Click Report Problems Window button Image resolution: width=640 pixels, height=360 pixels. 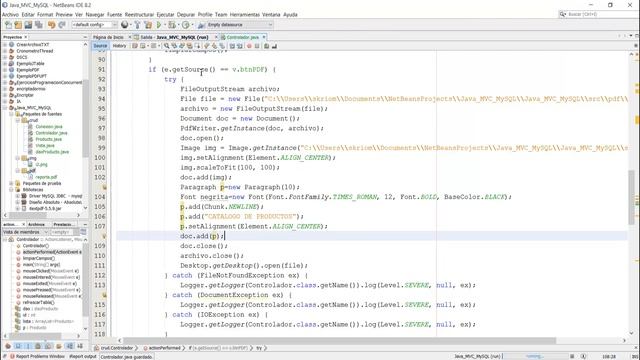(x=37, y=356)
